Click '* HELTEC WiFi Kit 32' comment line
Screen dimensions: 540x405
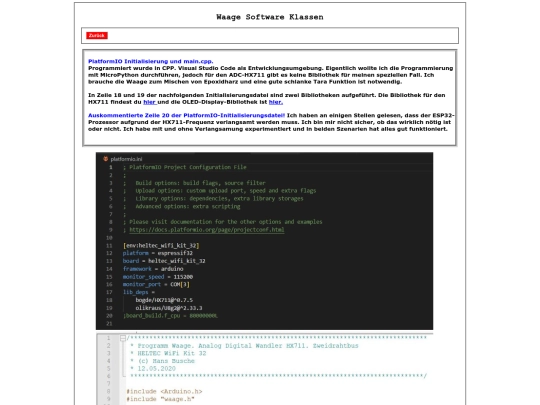point(168,353)
